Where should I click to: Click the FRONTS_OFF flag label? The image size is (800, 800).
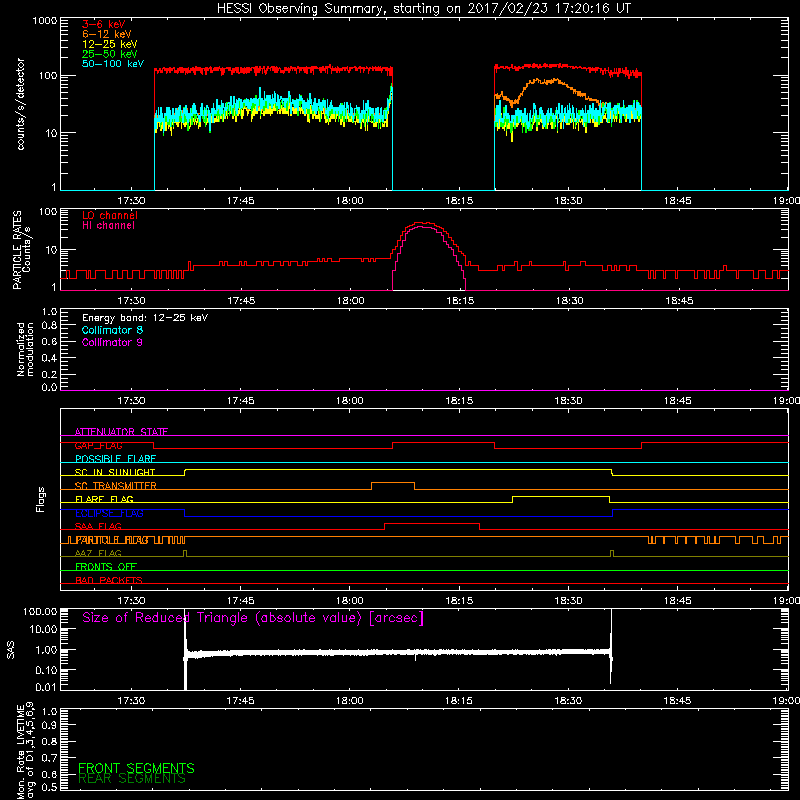click(106, 567)
